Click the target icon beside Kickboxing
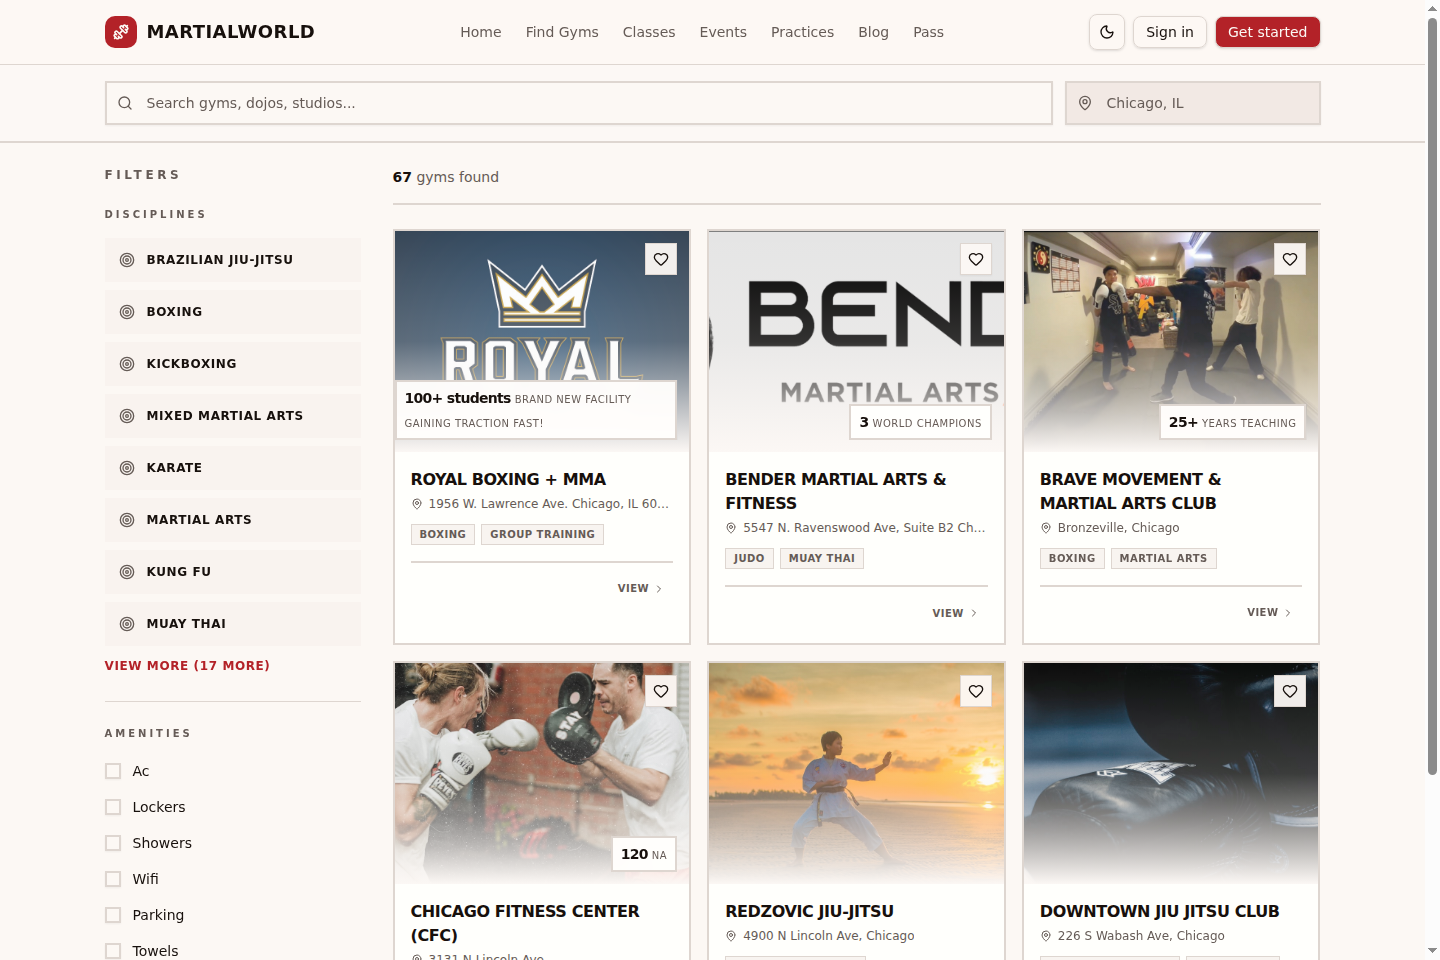This screenshot has height=960, width=1440. [127, 364]
